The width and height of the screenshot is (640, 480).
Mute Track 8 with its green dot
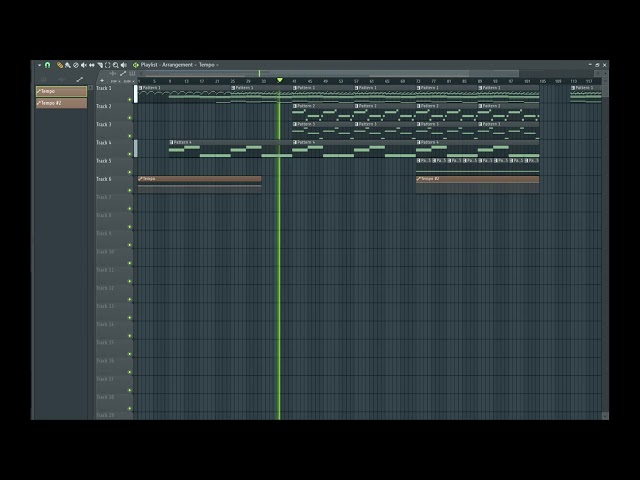coord(130,227)
